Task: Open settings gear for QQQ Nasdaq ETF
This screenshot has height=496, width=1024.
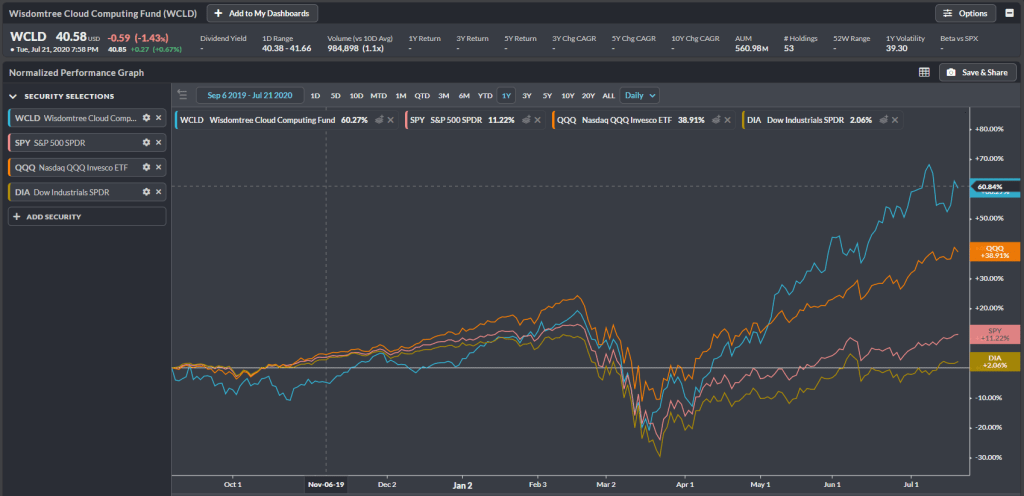Action: click(146, 167)
